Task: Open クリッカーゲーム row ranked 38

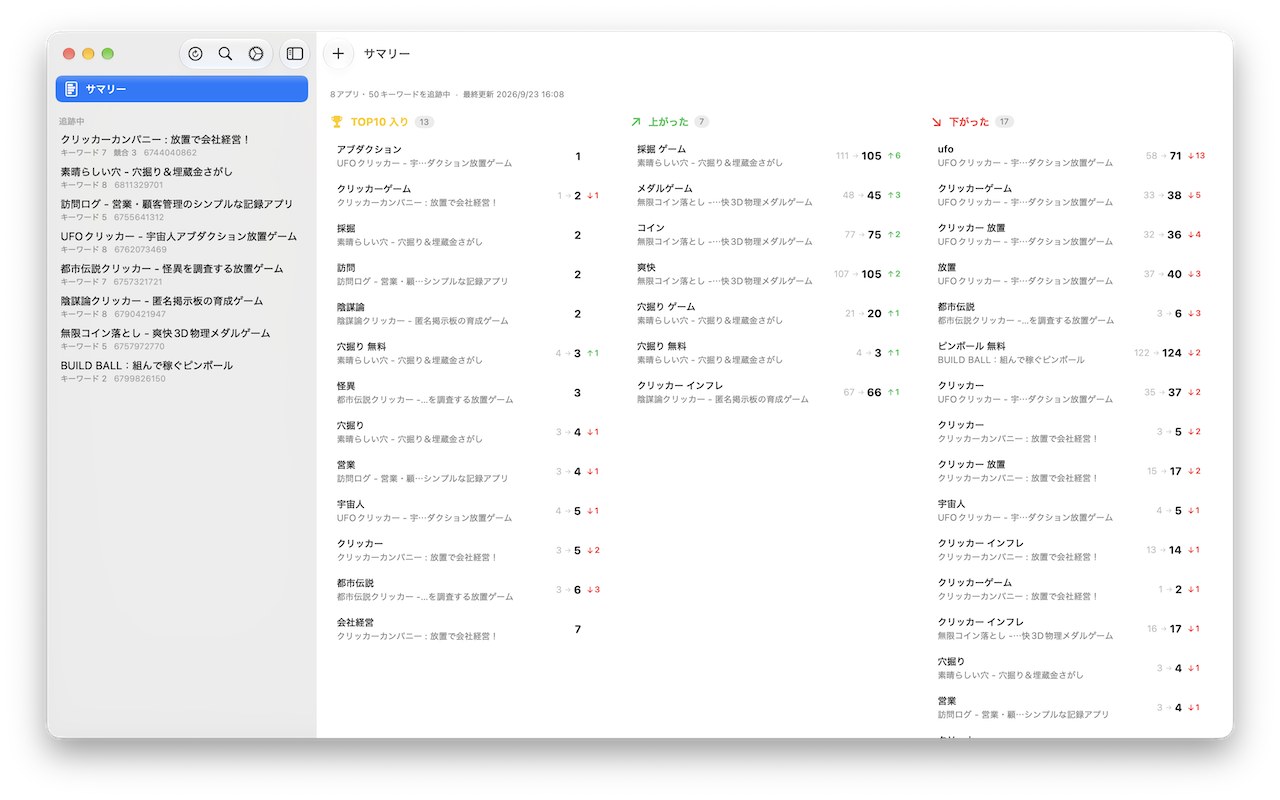Action: coord(1069,195)
